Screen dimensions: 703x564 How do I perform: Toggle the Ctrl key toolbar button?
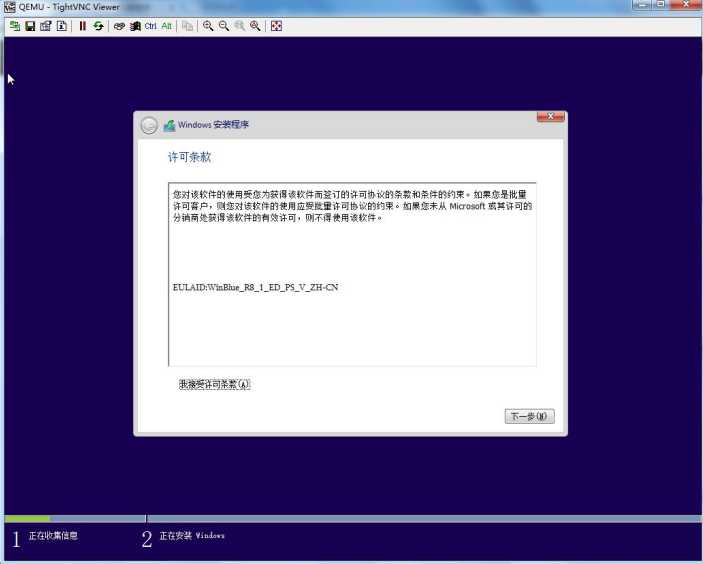tap(151, 26)
